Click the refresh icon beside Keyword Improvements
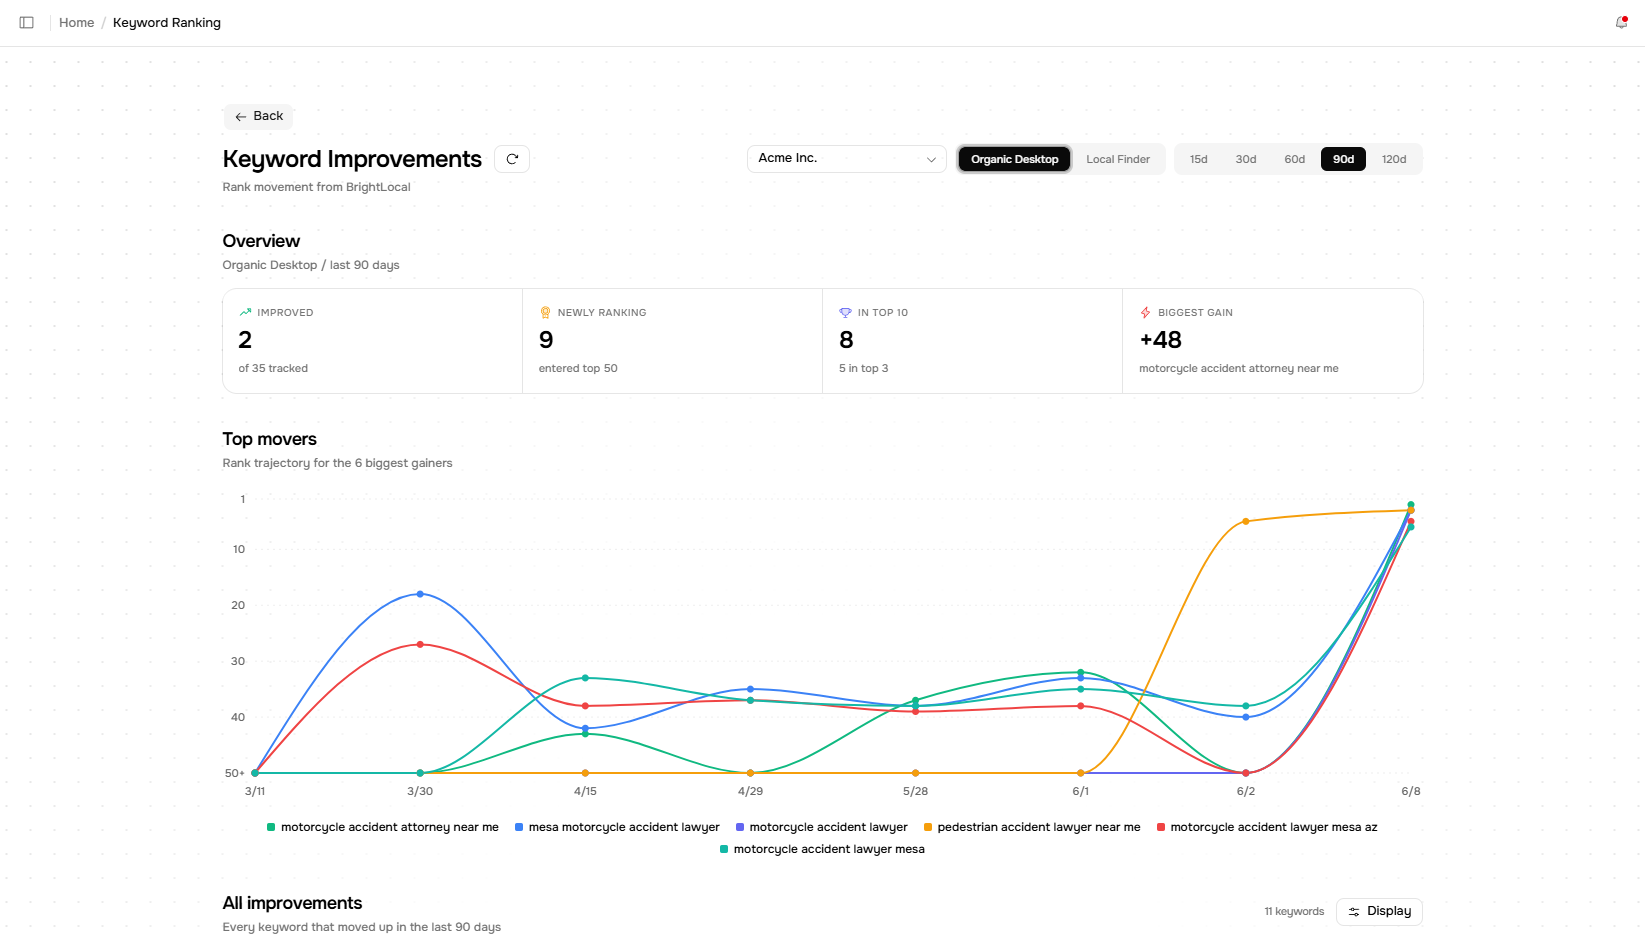The height and width of the screenshot is (942, 1645). [512, 159]
